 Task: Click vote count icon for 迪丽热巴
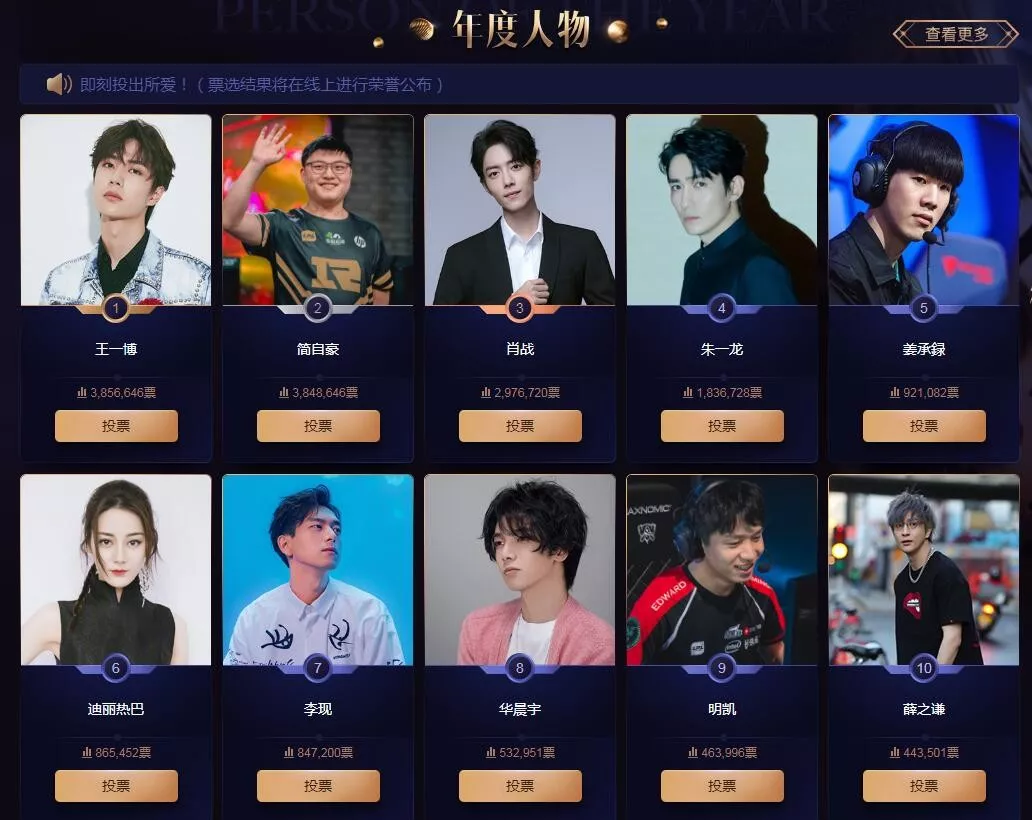87,752
